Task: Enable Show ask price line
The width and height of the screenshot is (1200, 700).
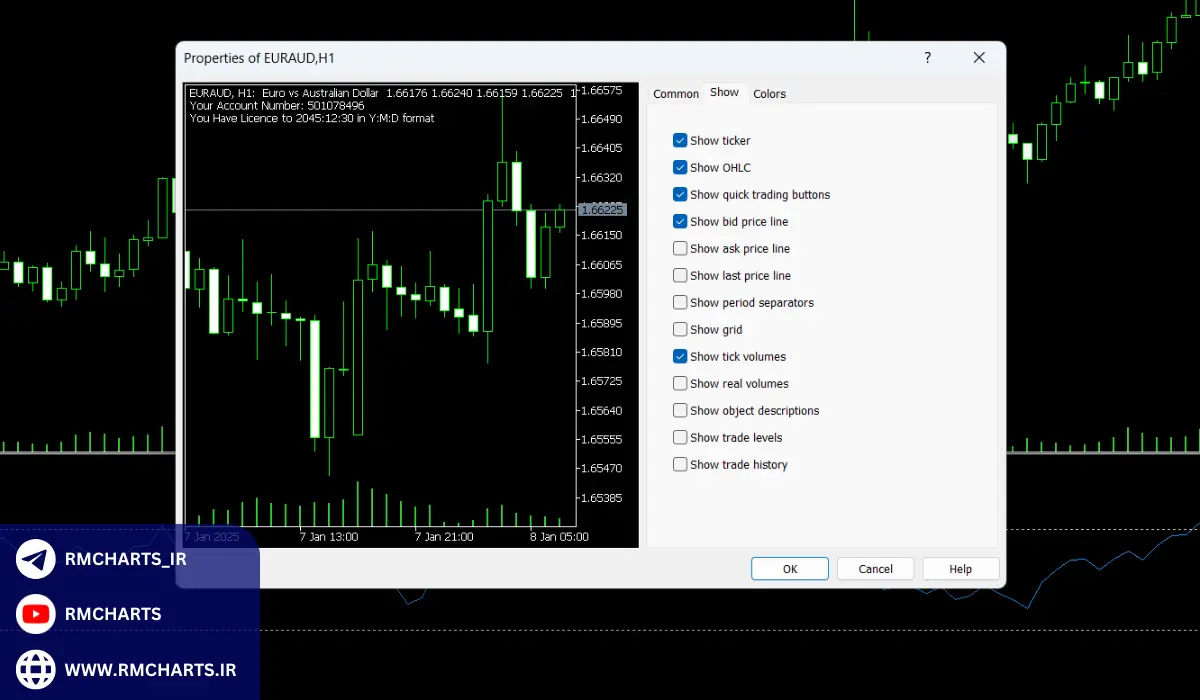Action: pos(681,249)
